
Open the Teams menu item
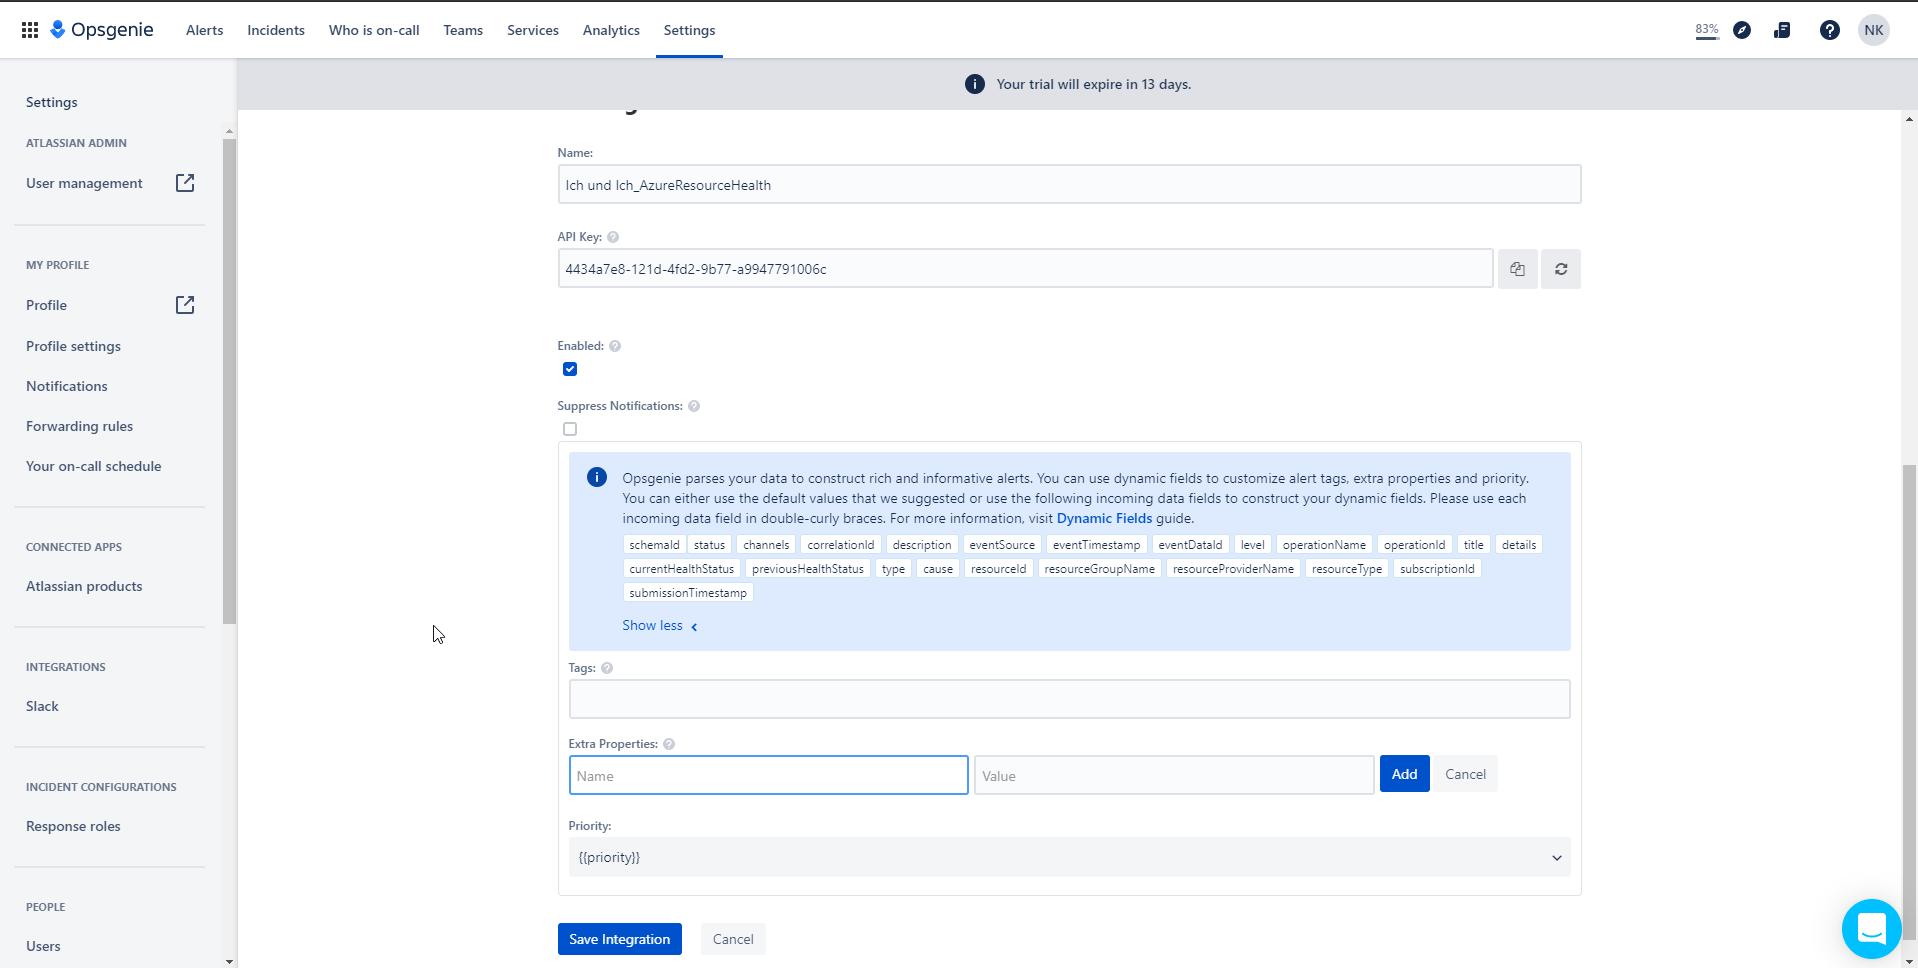coord(463,30)
